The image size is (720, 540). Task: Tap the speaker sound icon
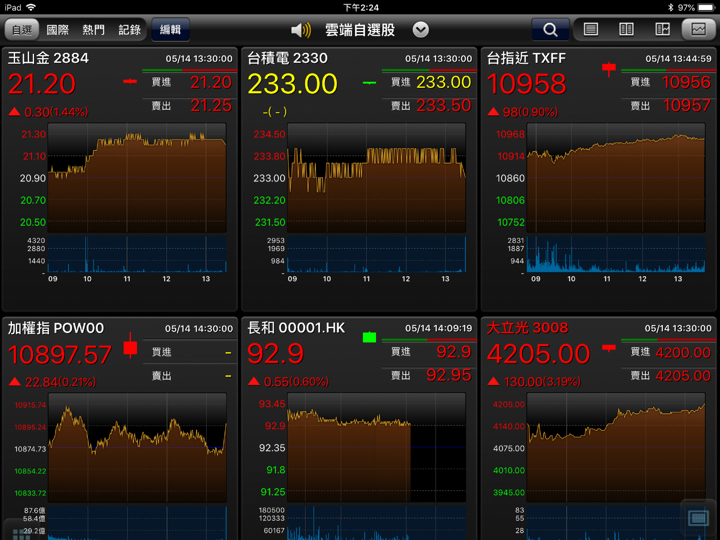[301, 30]
